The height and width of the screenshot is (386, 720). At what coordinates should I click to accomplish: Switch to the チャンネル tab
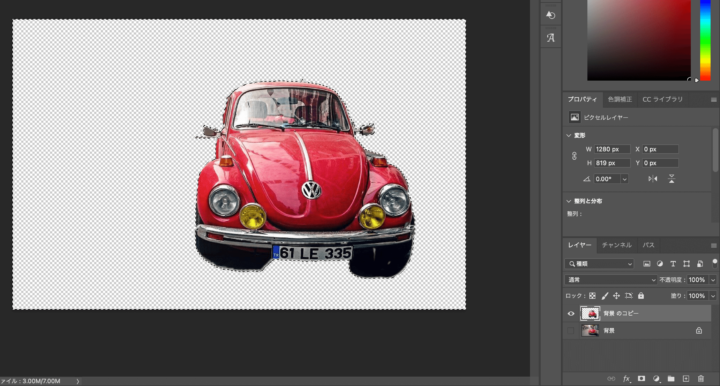point(616,245)
